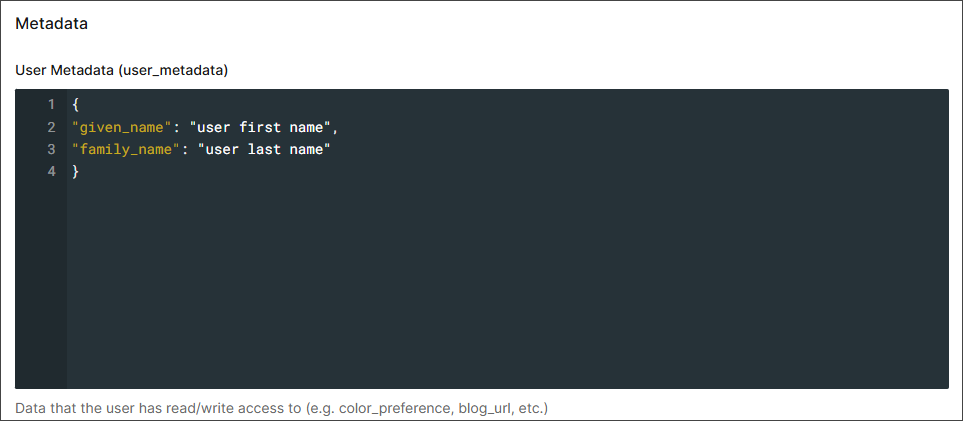Viewport: 963px width, 421px height.
Task: Click the empty area of the code editor
Action: click(507, 283)
